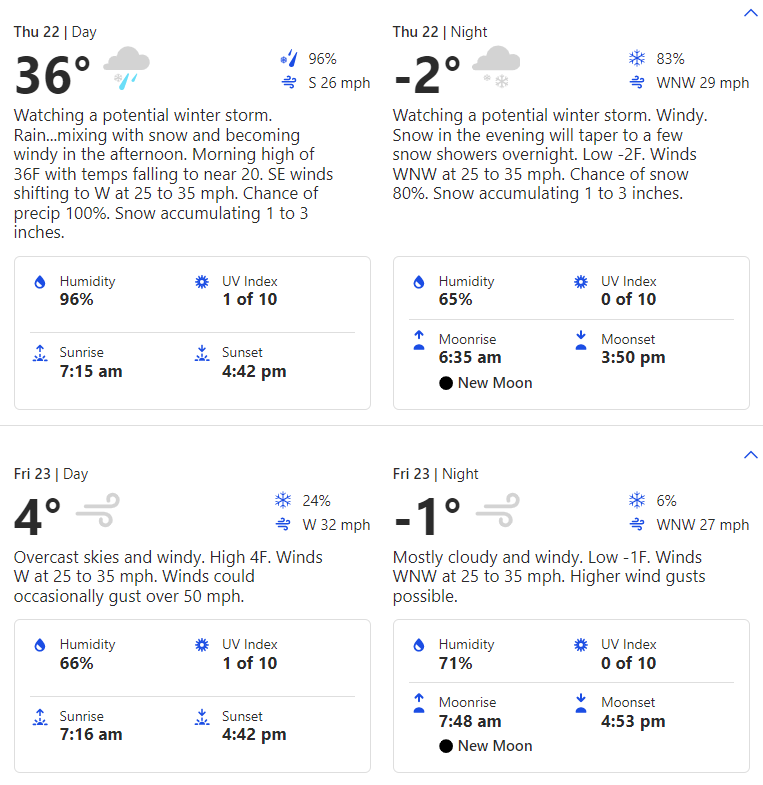
Task: Select the Thu 22 Day heading
Action: pos(55,32)
